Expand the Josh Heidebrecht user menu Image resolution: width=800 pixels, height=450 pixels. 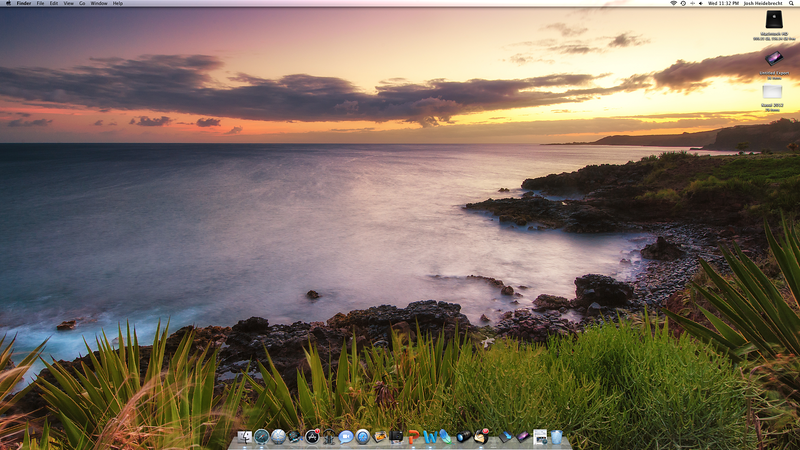tap(764, 4)
